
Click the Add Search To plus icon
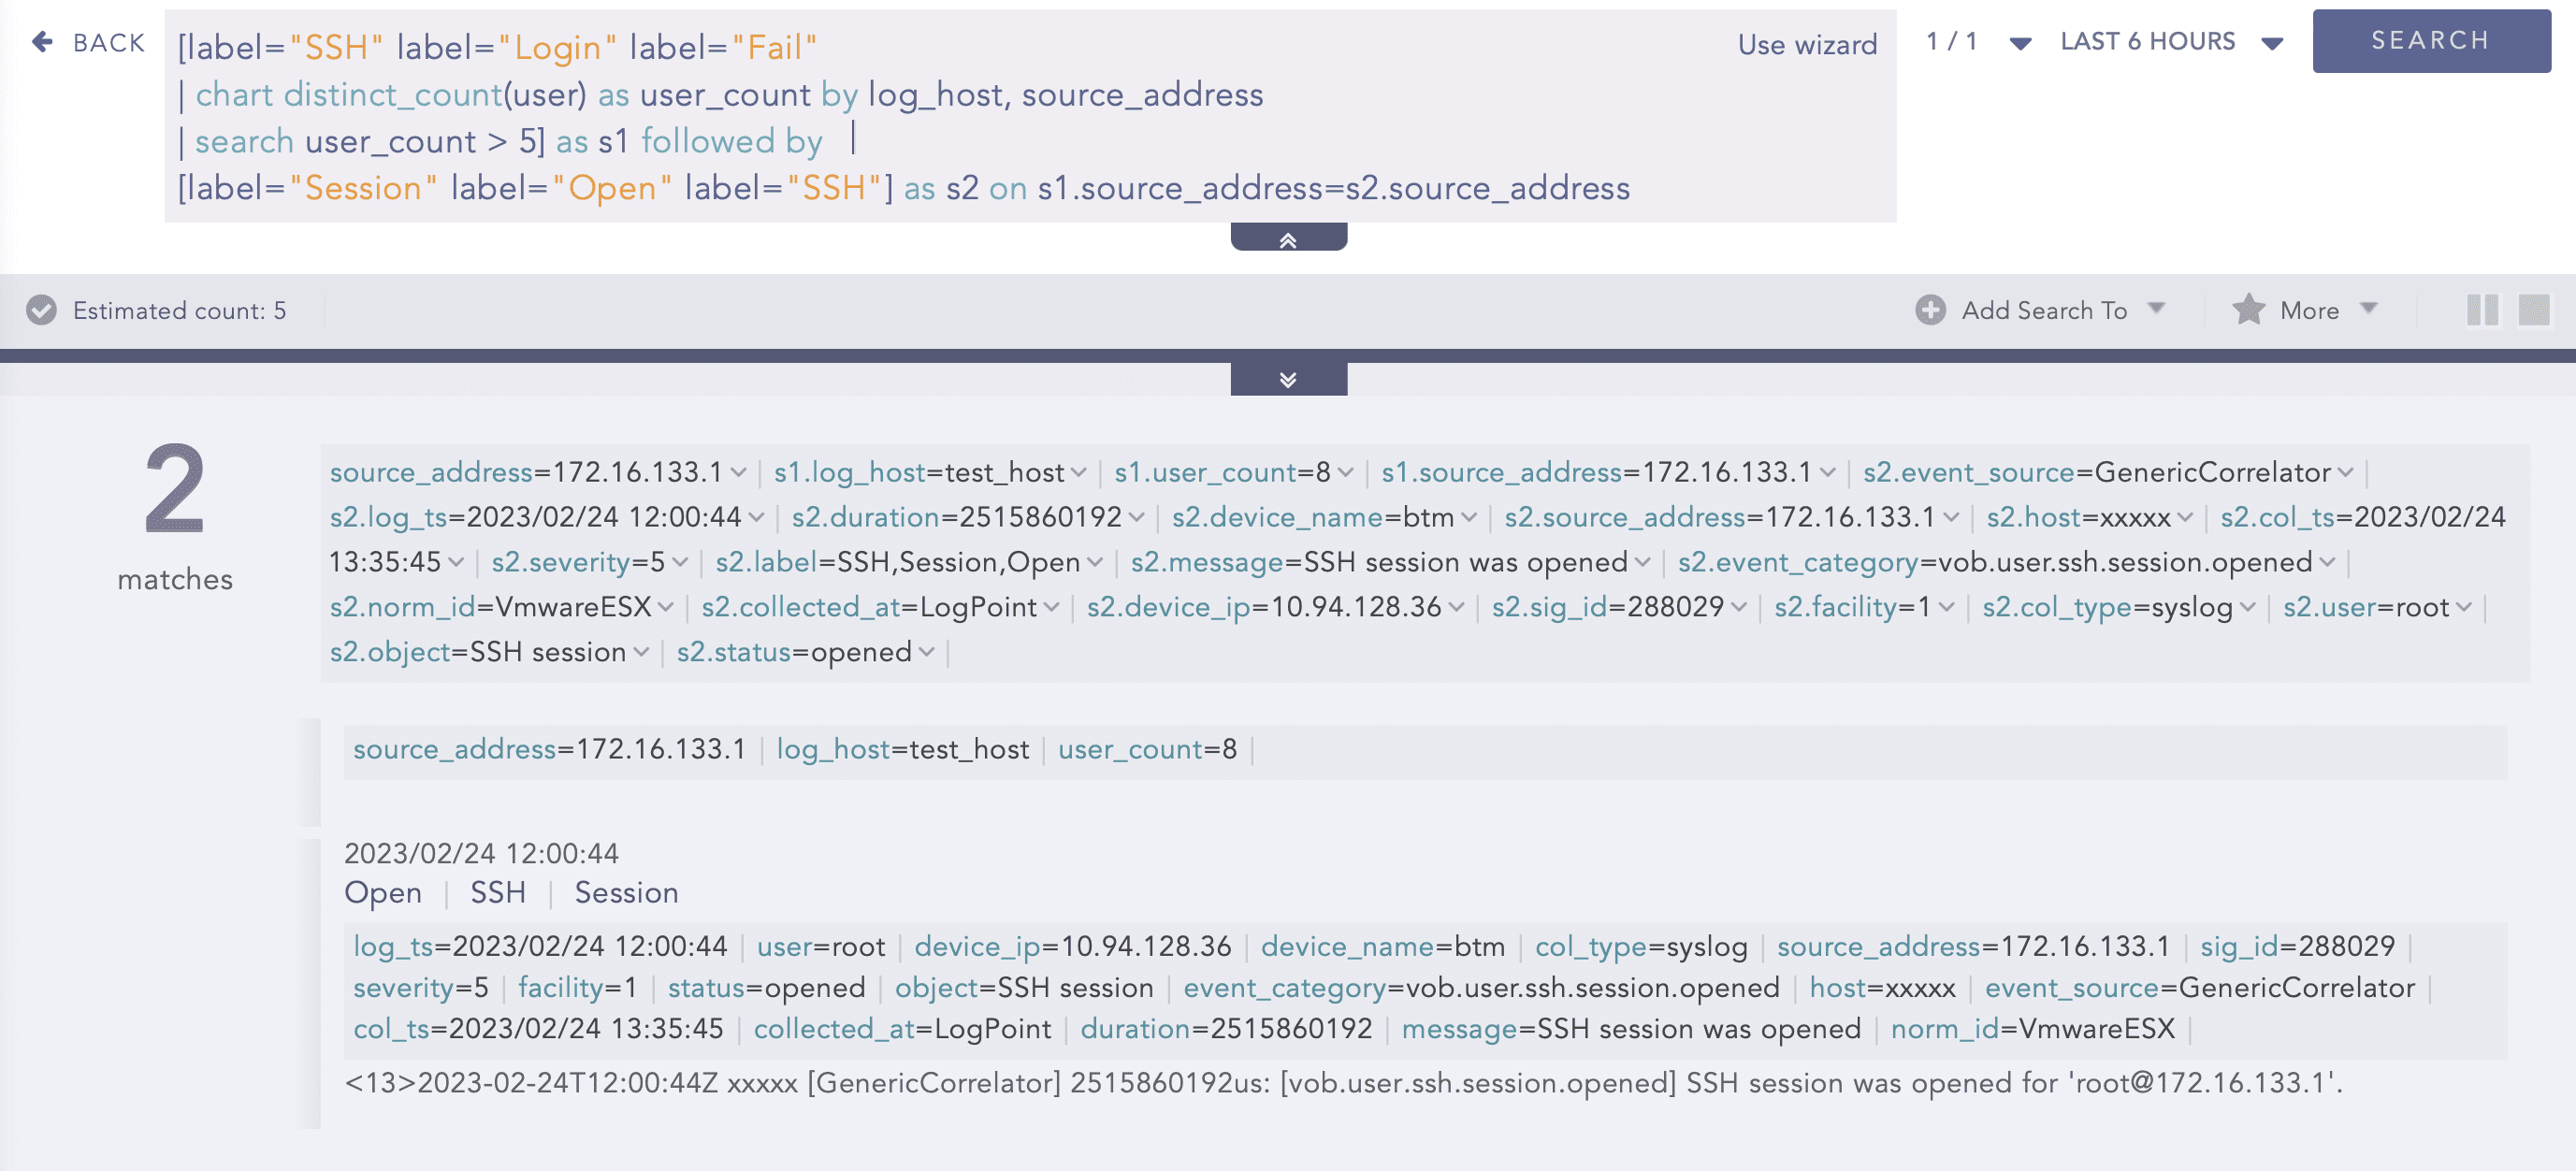tap(1930, 310)
